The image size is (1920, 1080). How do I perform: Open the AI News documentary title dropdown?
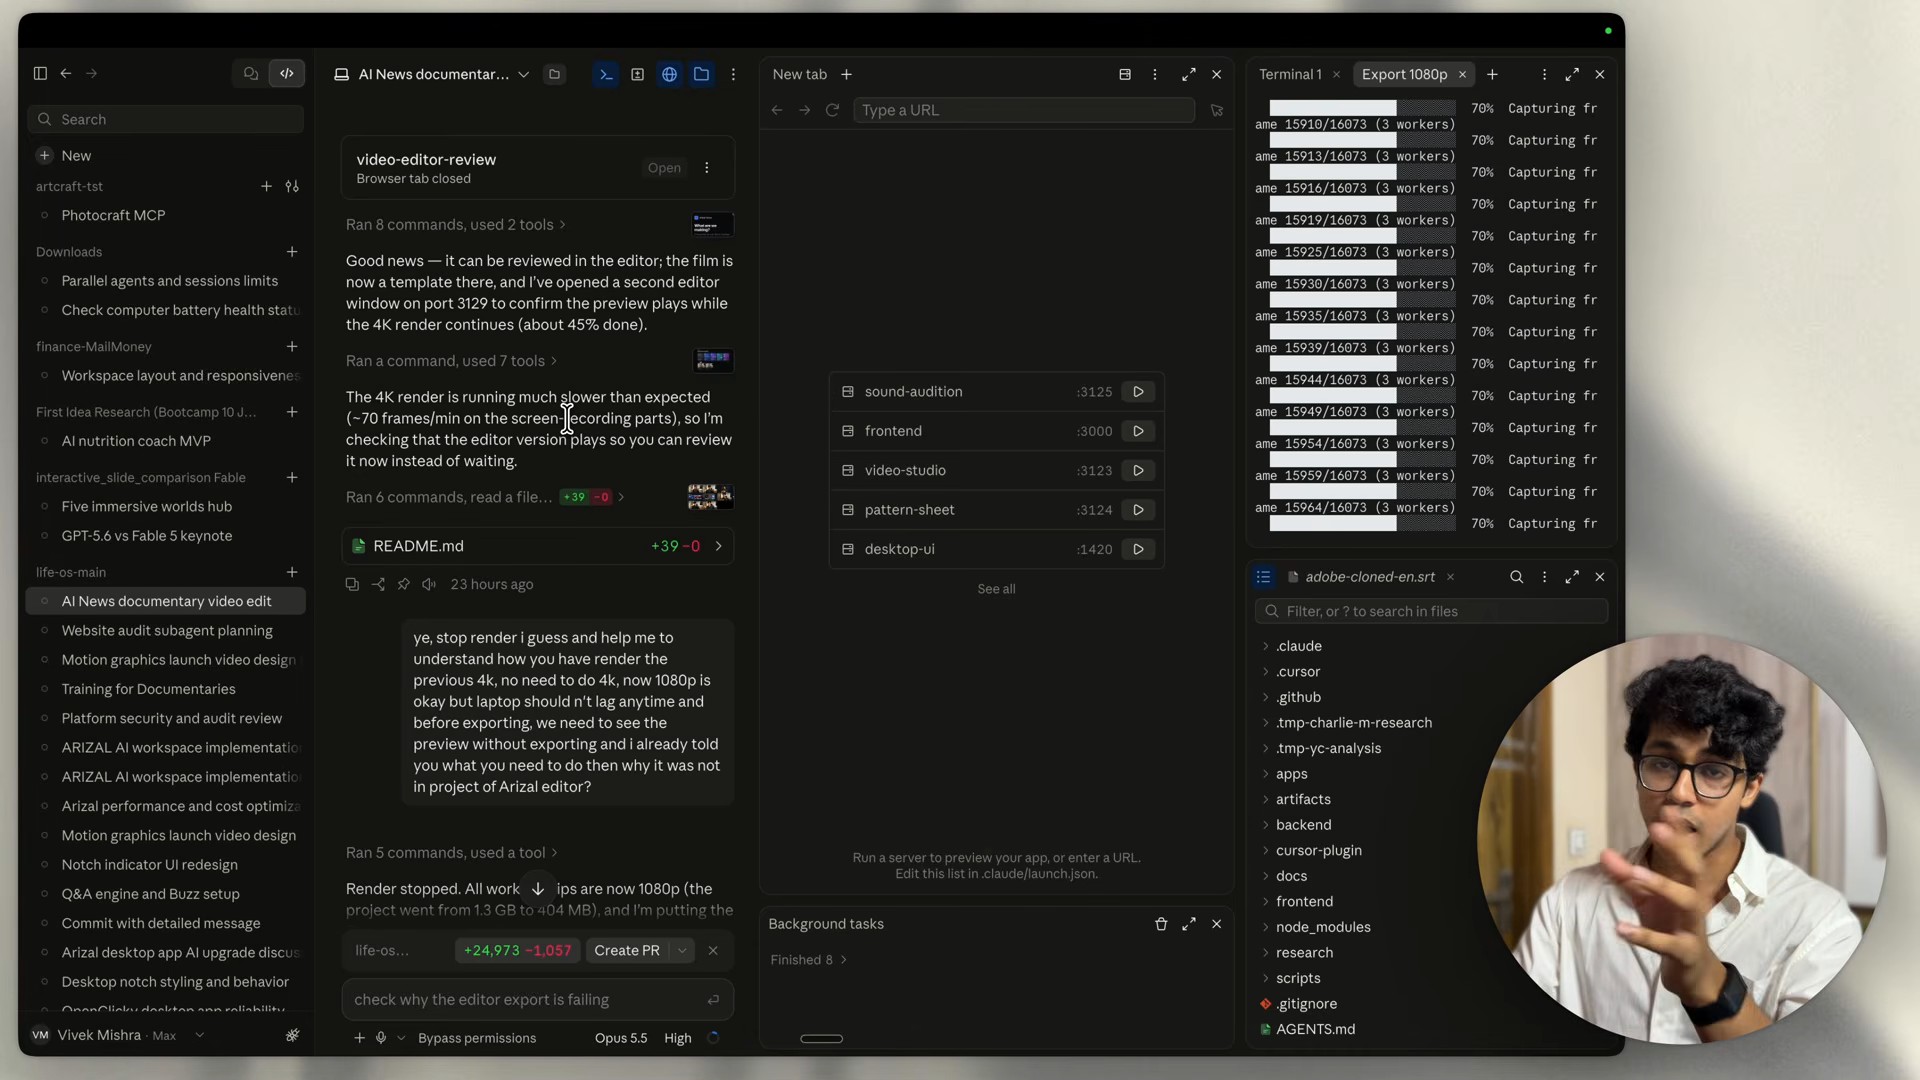(x=523, y=74)
